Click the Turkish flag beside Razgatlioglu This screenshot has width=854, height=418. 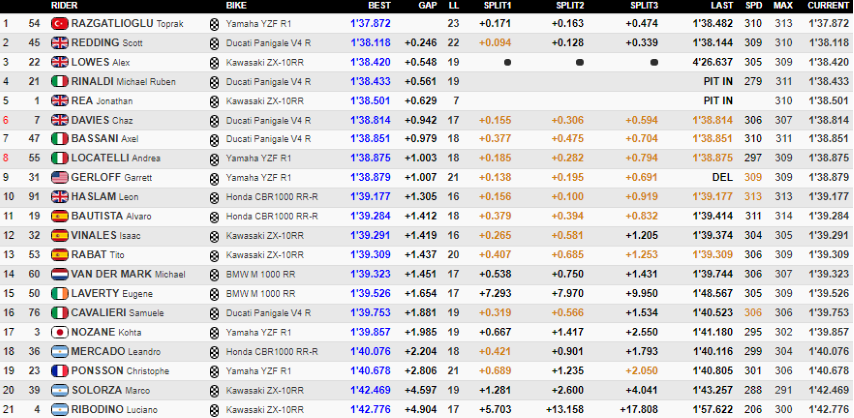[x=59, y=23]
